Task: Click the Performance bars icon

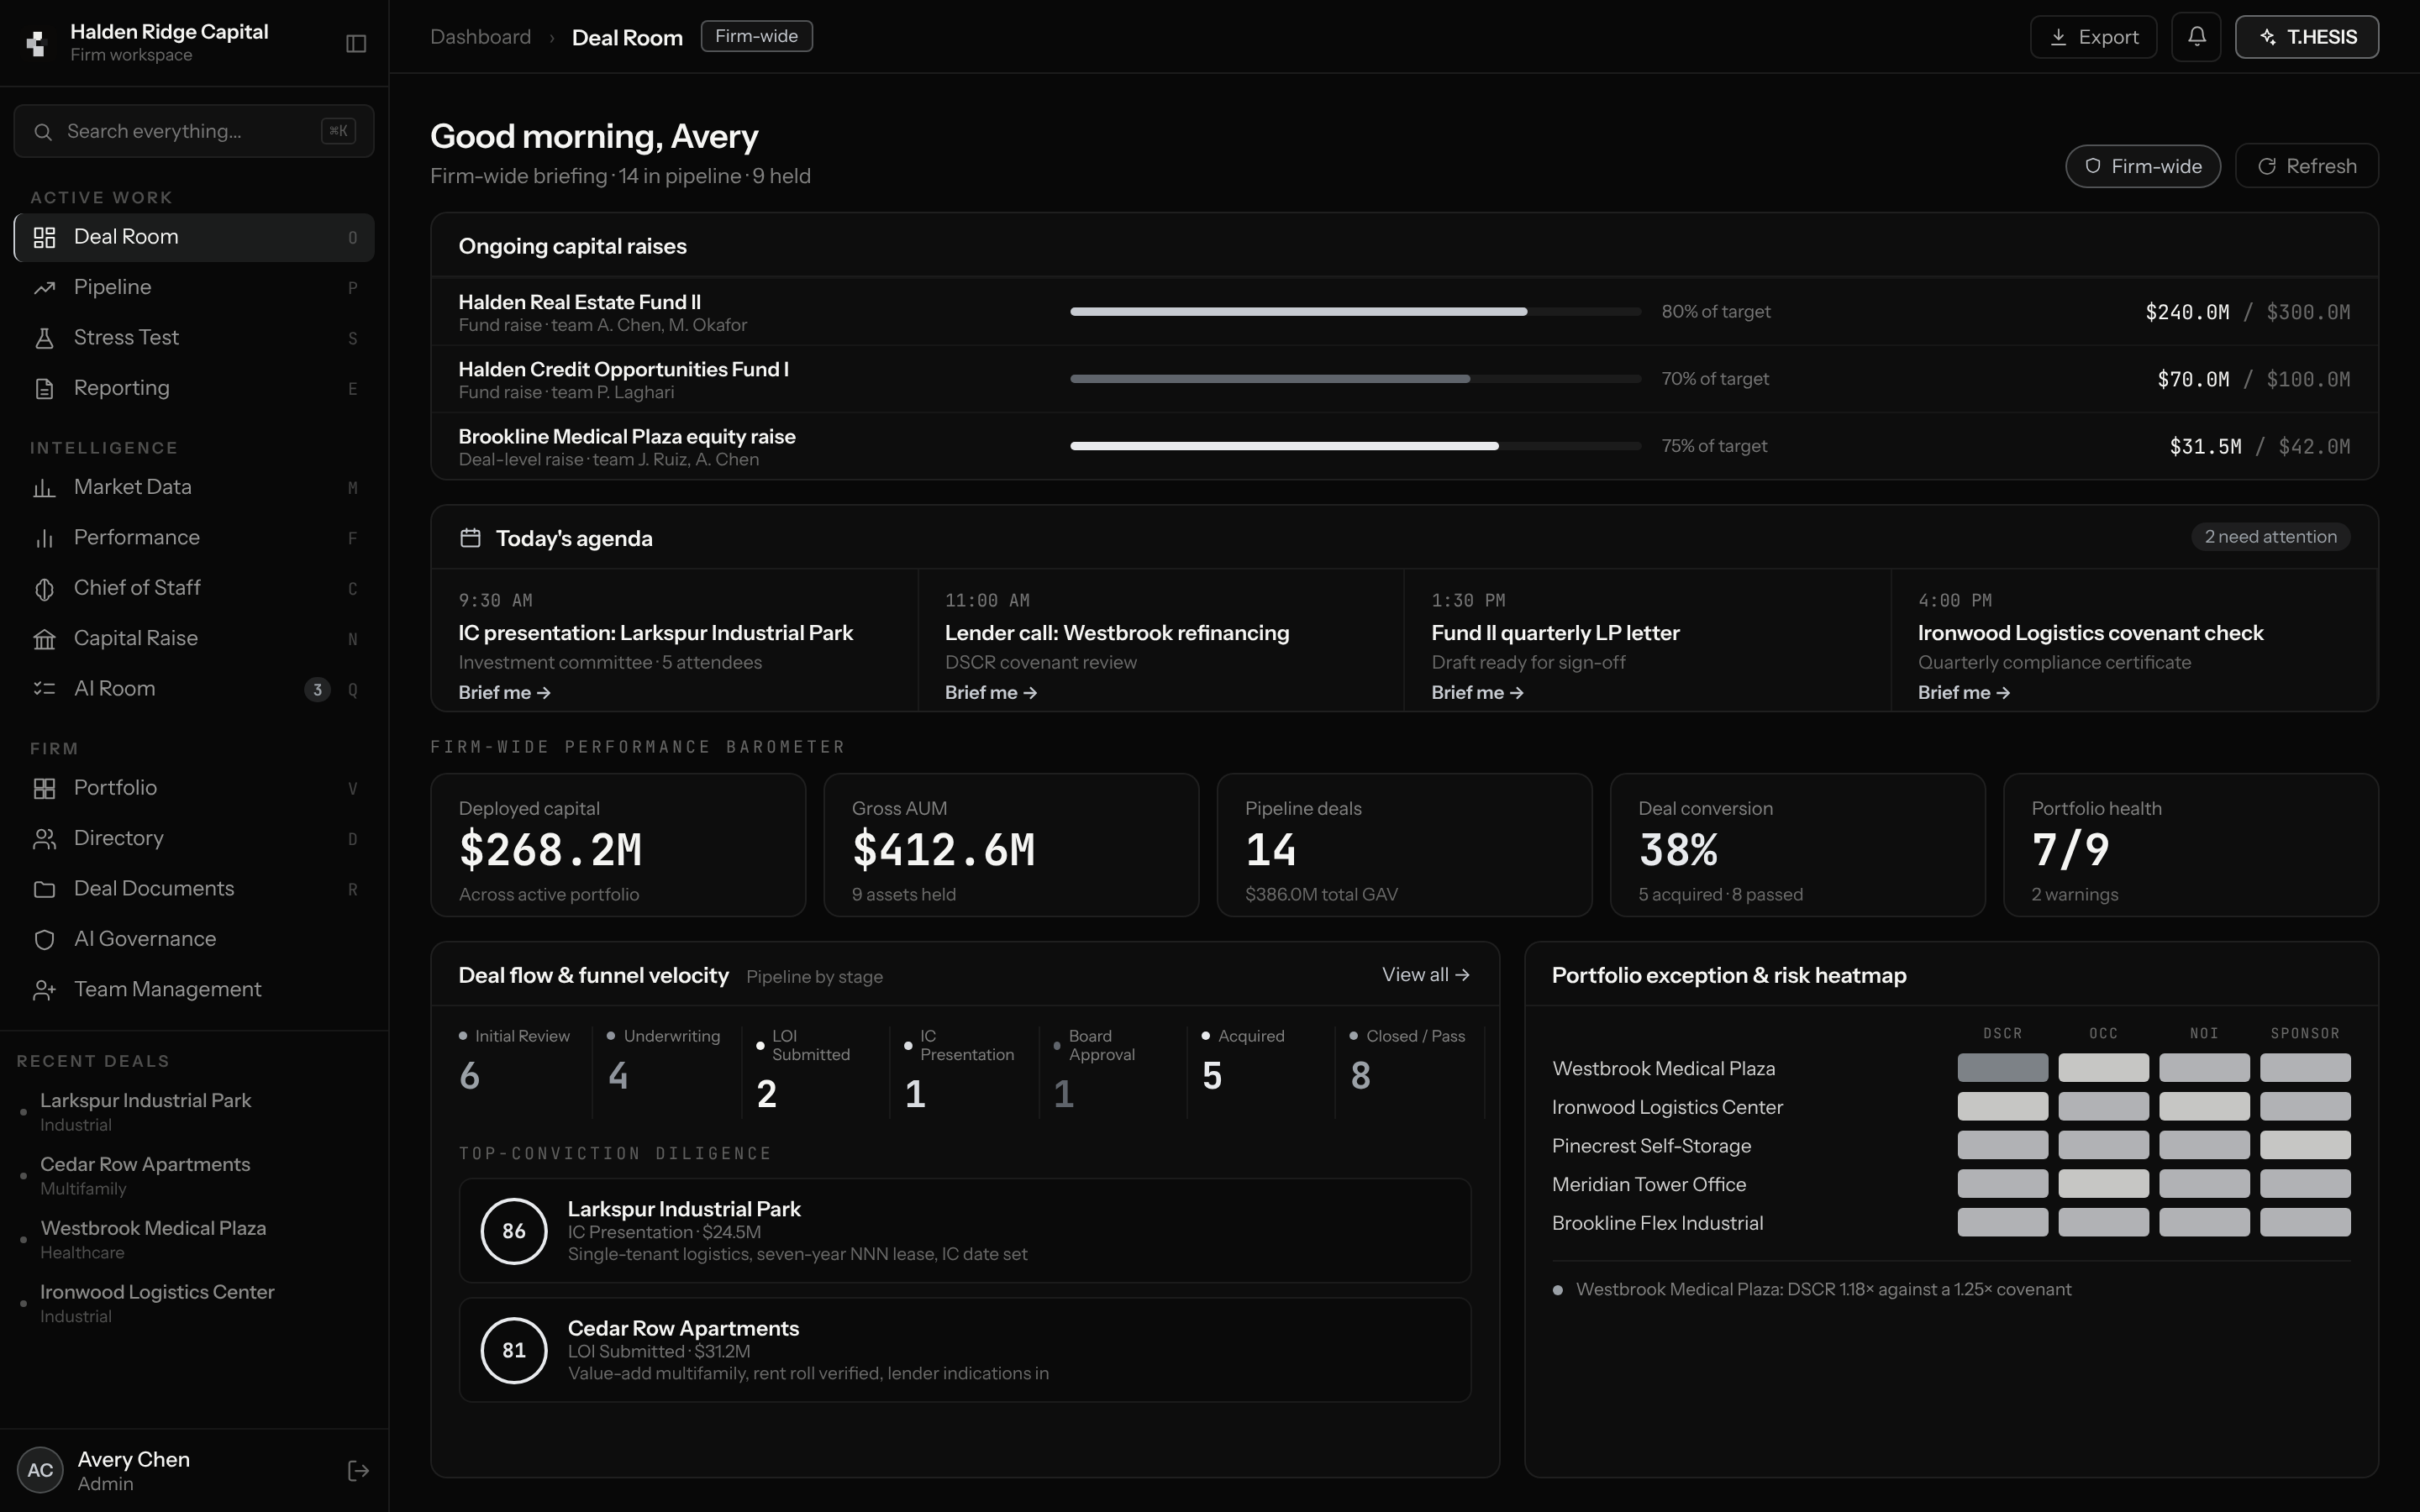Action: click(x=44, y=538)
